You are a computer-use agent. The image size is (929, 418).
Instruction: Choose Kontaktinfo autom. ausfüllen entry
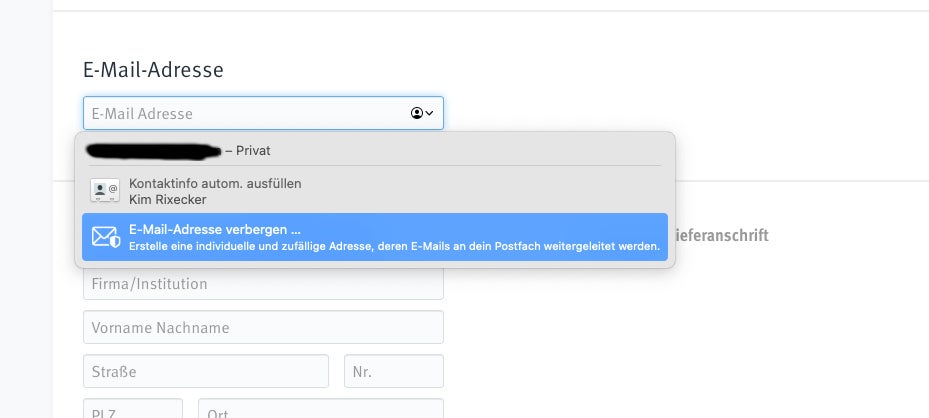(x=374, y=191)
